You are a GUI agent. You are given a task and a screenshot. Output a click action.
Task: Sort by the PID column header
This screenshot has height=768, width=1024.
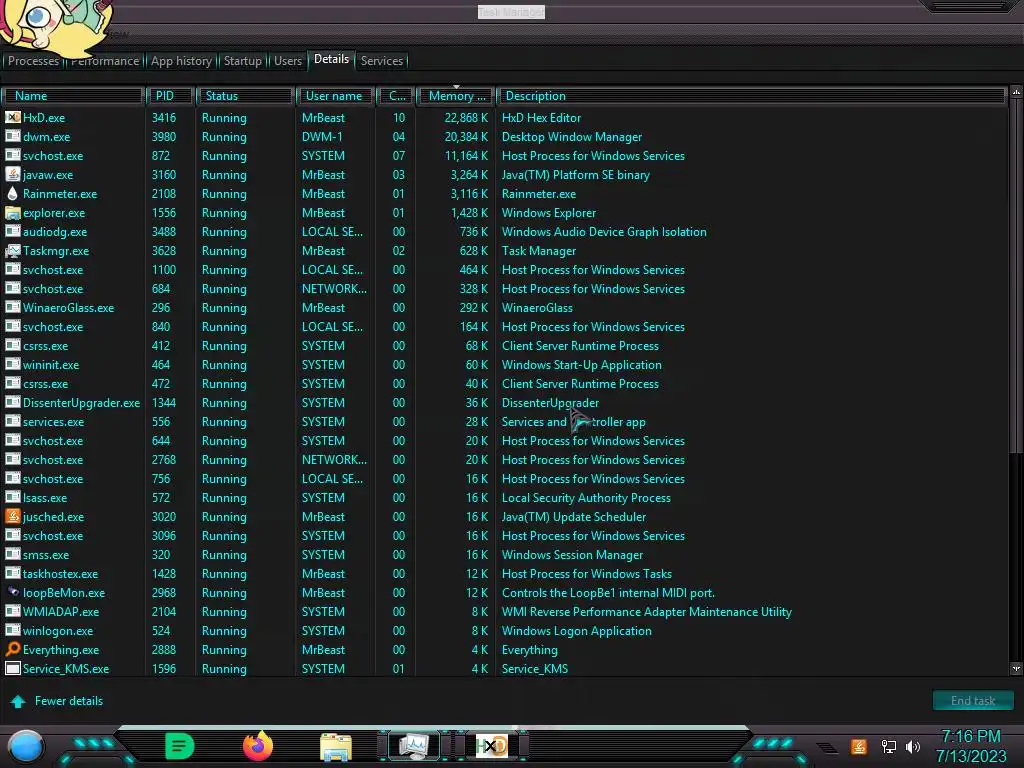pyautogui.click(x=170, y=96)
